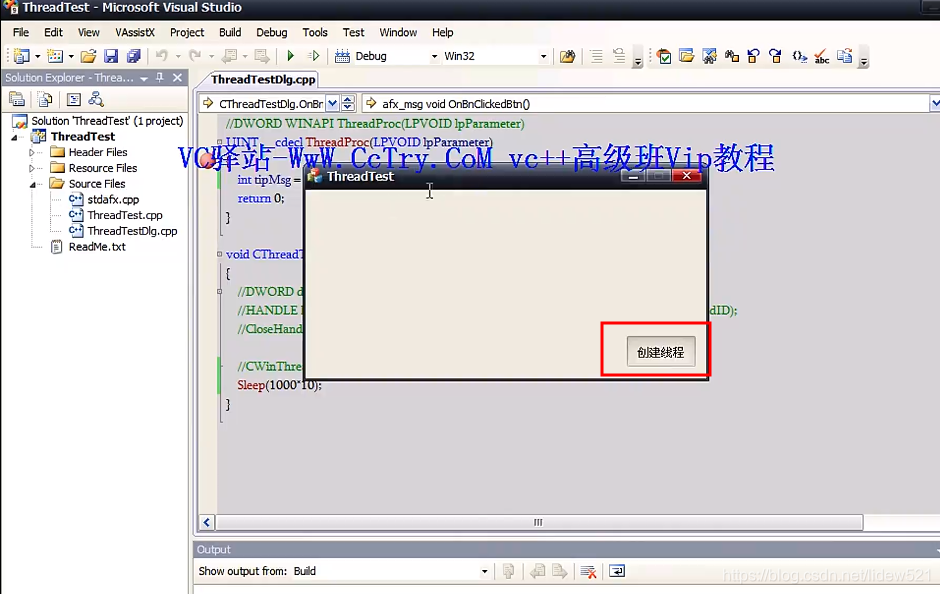Click the Decrease Indent toolbar icon

pyautogui.click(x=596, y=56)
